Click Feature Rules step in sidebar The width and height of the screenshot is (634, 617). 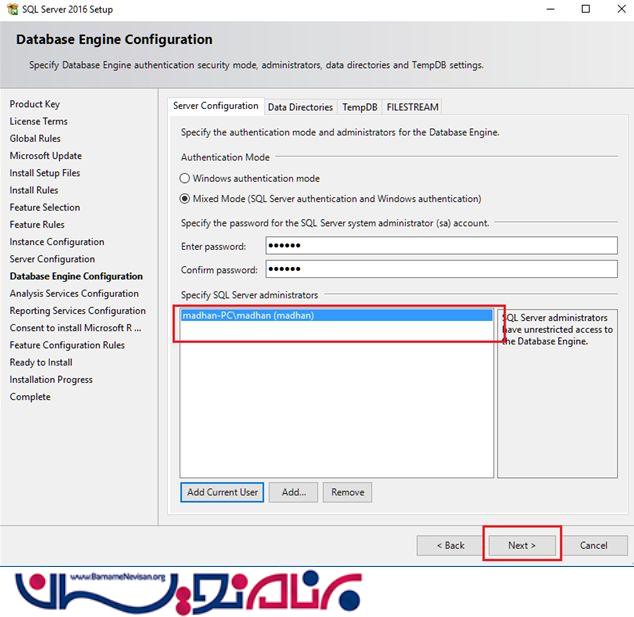pyautogui.click(x=37, y=224)
